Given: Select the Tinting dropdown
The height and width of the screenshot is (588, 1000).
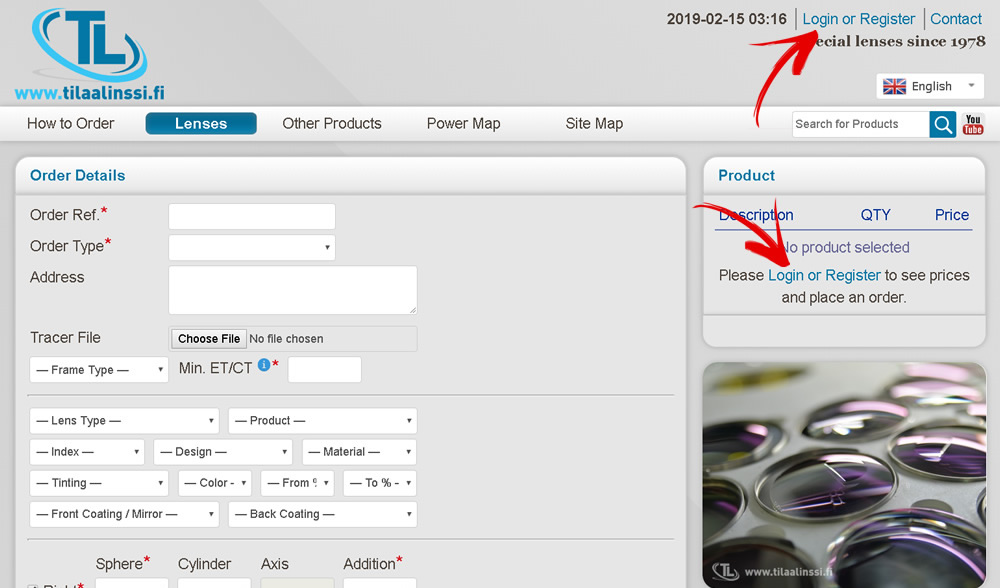Looking at the screenshot, I should (99, 483).
